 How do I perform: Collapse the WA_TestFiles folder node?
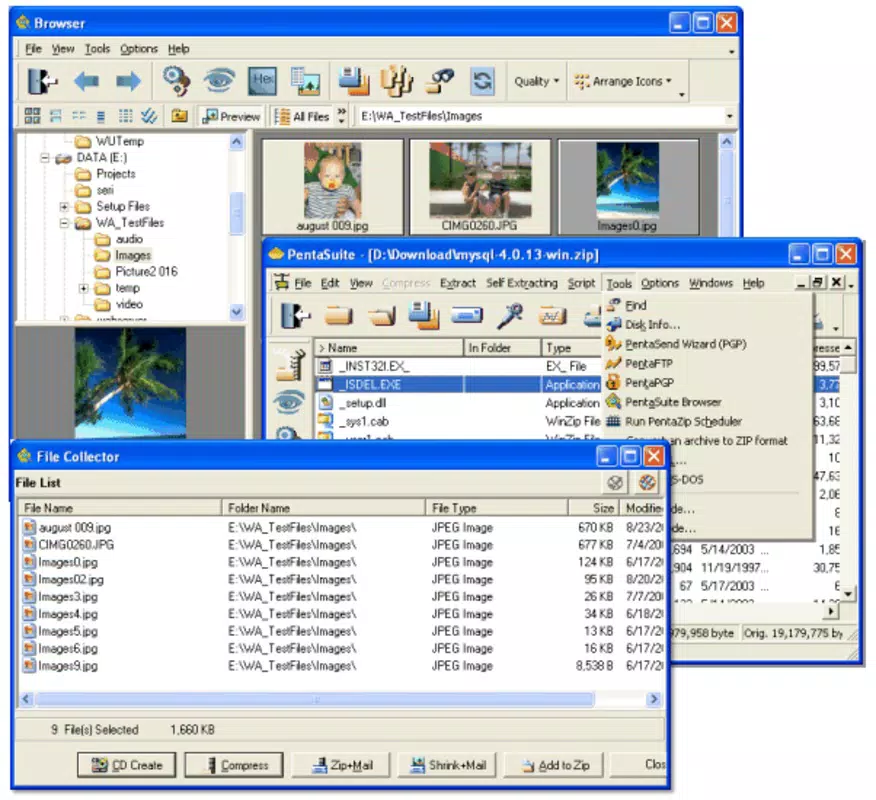click(x=64, y=223)
